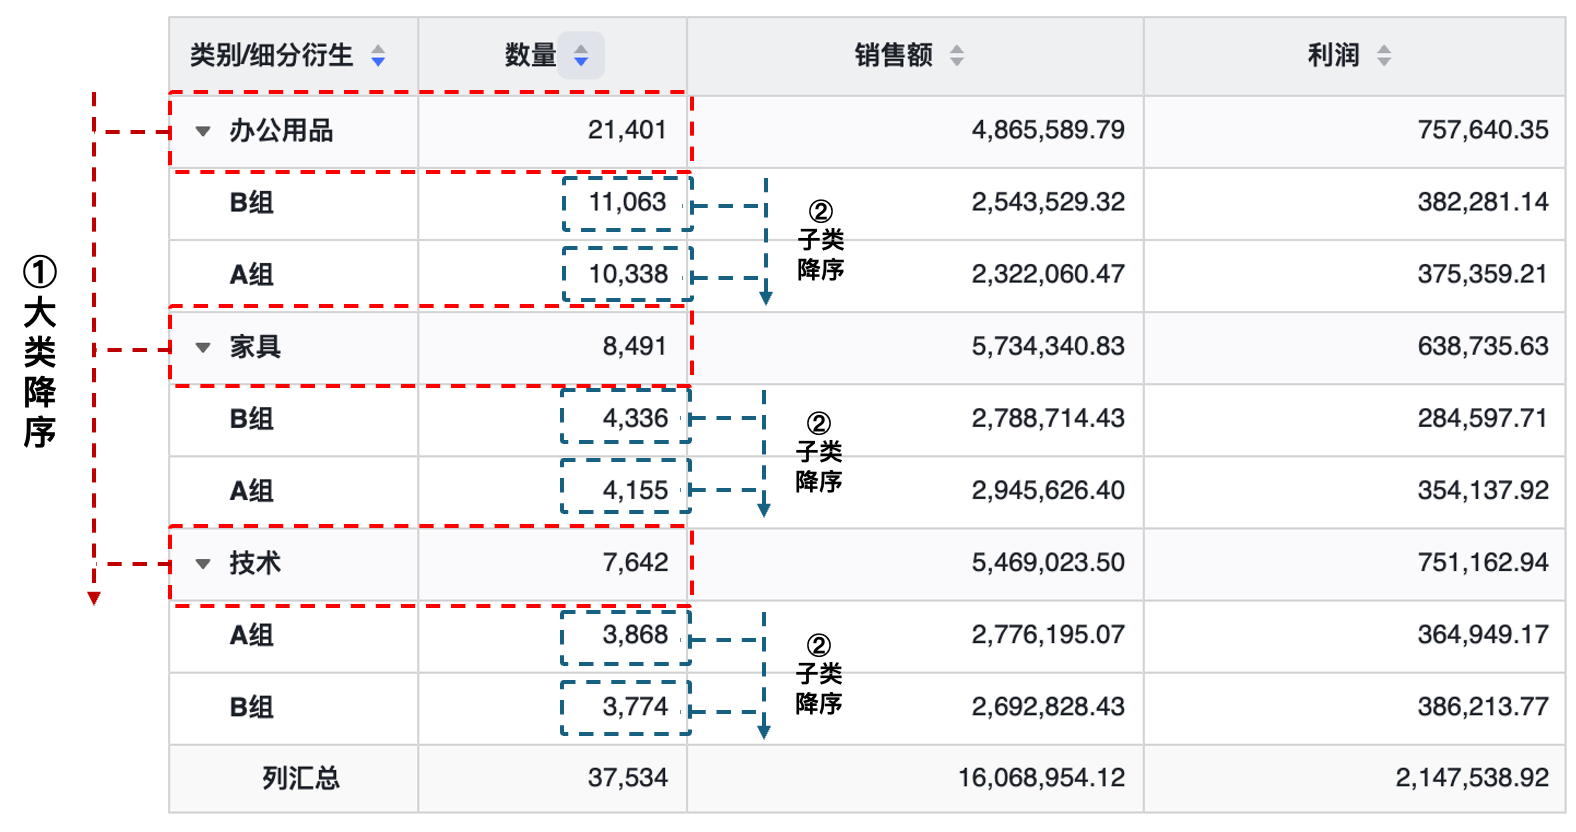Click sort icon beside 类别/细分衍生 header

[378, 56]
